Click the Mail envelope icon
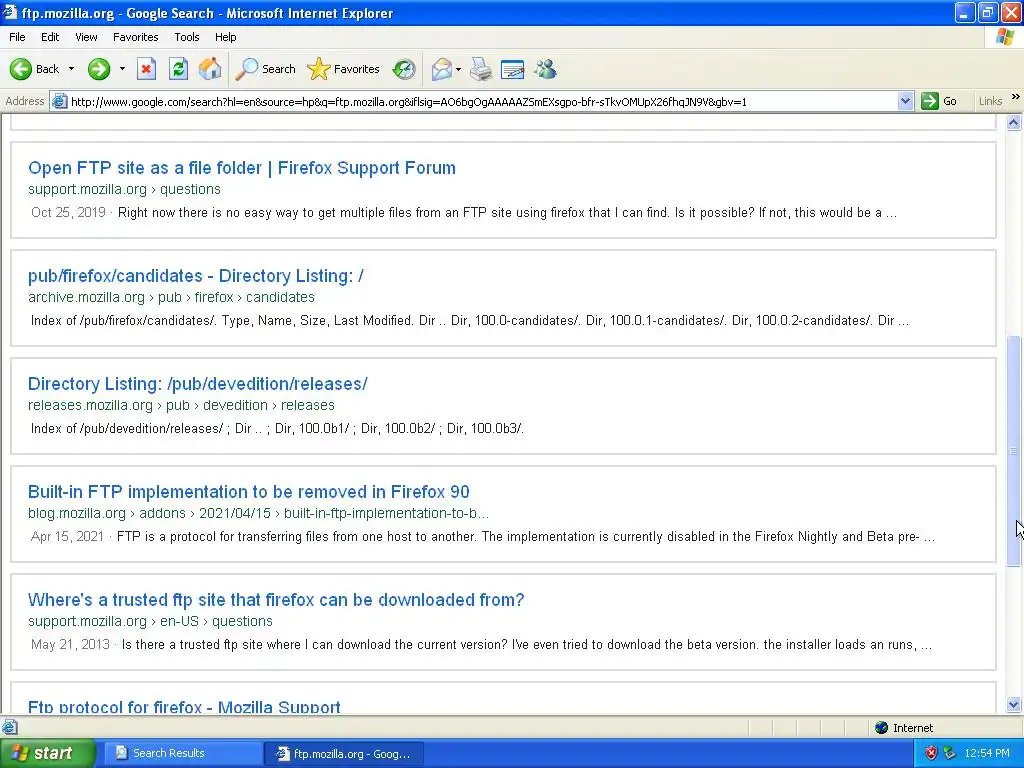Viewport: 1024px width, 768px height. 441,69
